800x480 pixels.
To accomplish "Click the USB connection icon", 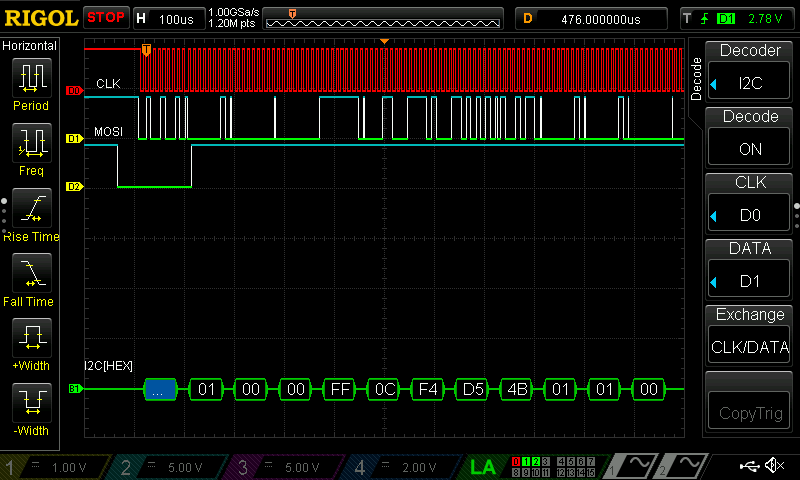I will click(750, 465).
